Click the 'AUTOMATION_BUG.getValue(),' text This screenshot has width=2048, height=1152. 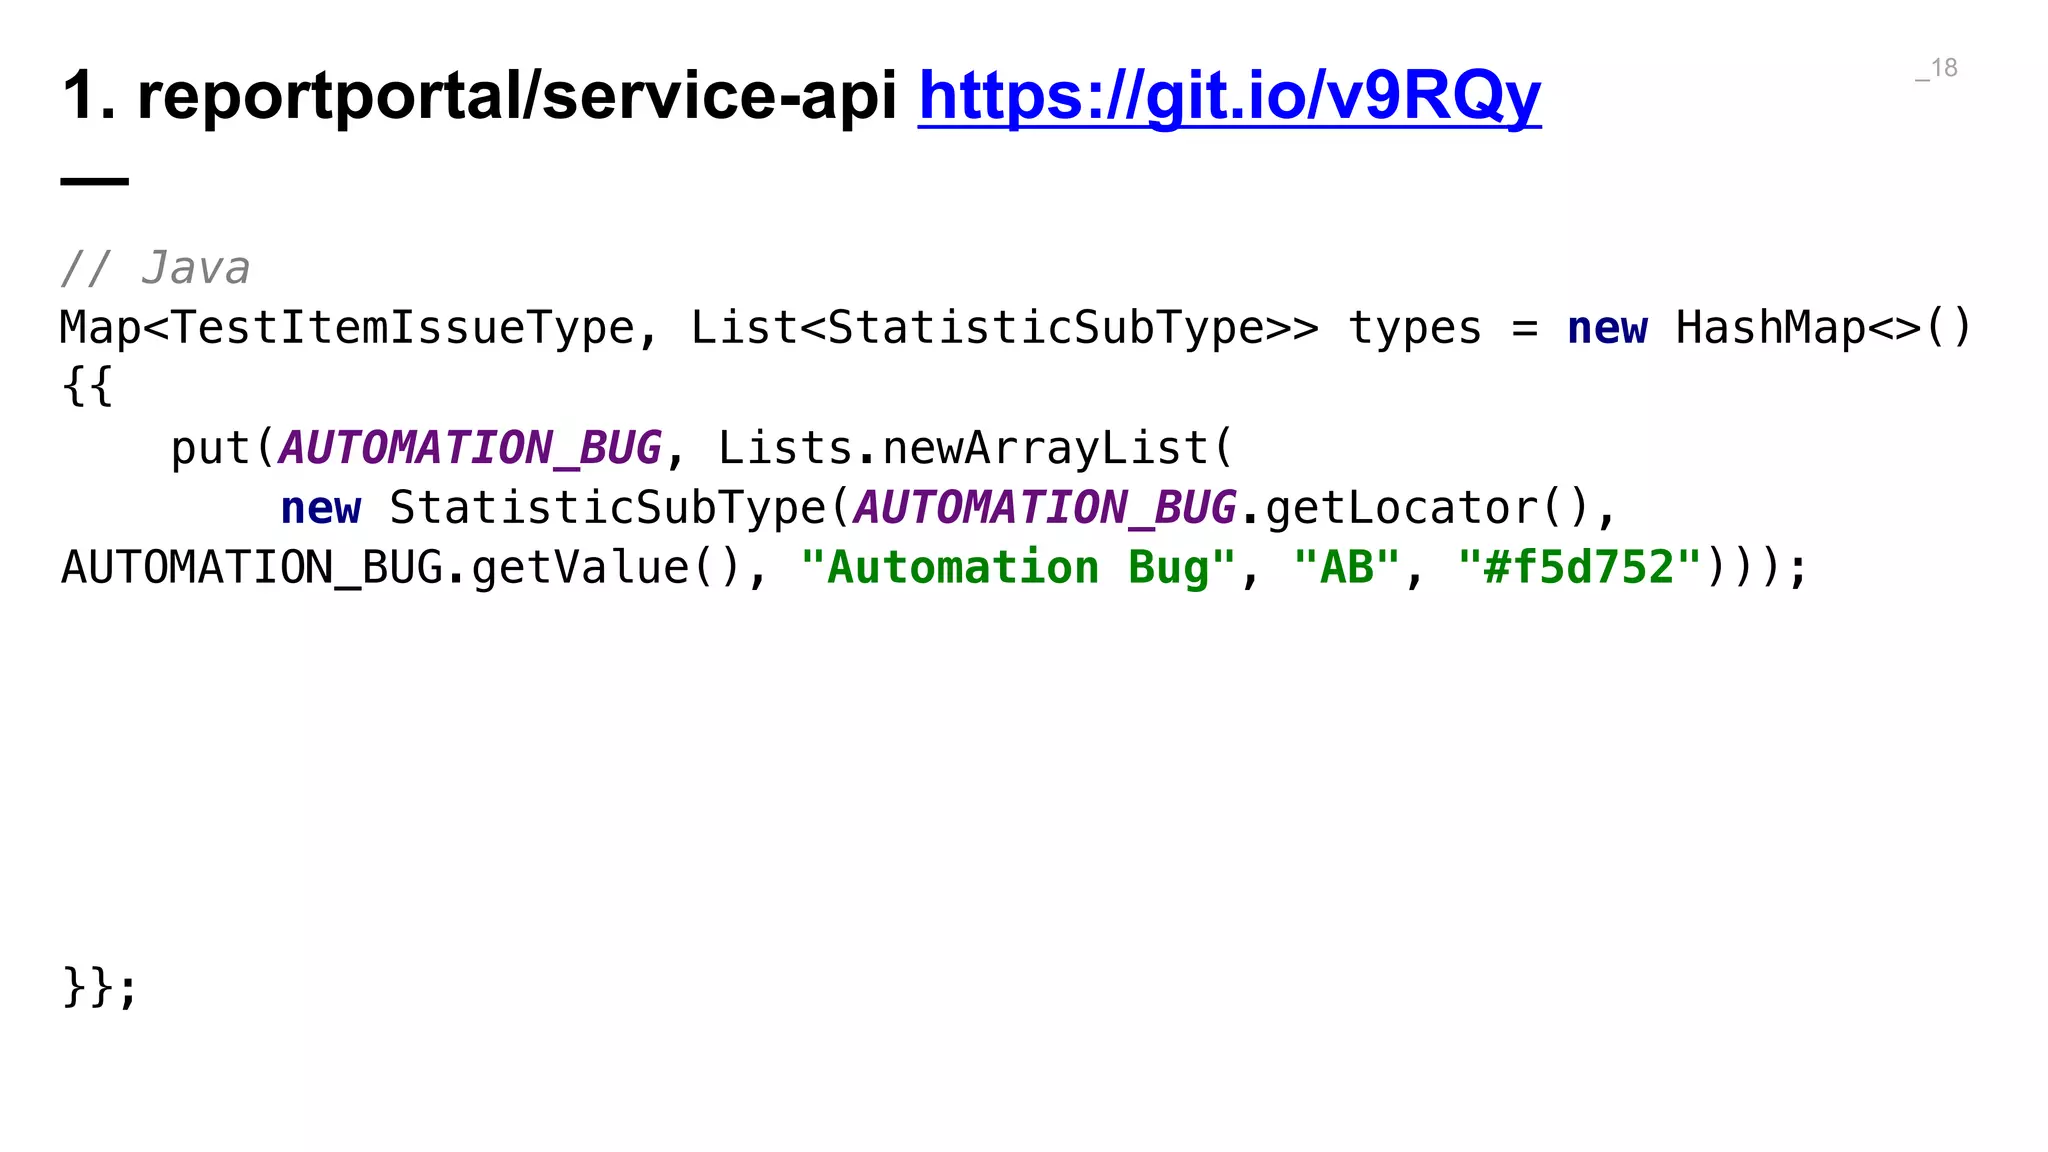(x=414, y=568)
